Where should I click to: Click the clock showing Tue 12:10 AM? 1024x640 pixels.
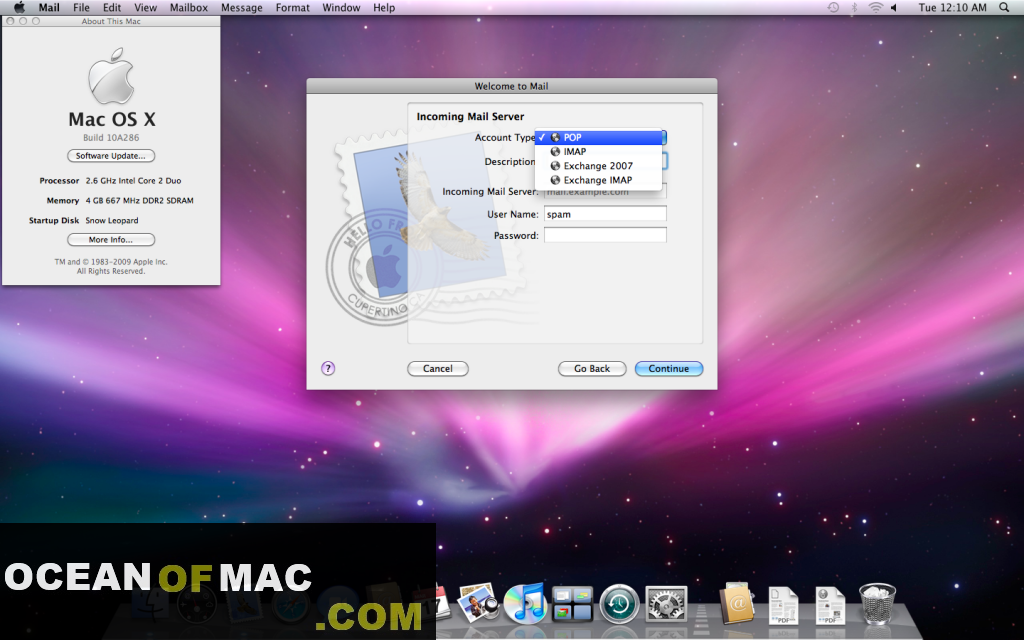coord(952,8)
